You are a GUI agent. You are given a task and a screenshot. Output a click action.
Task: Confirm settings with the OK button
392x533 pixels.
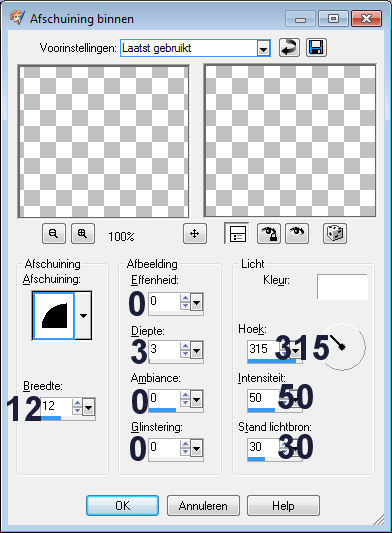[122, 505]
